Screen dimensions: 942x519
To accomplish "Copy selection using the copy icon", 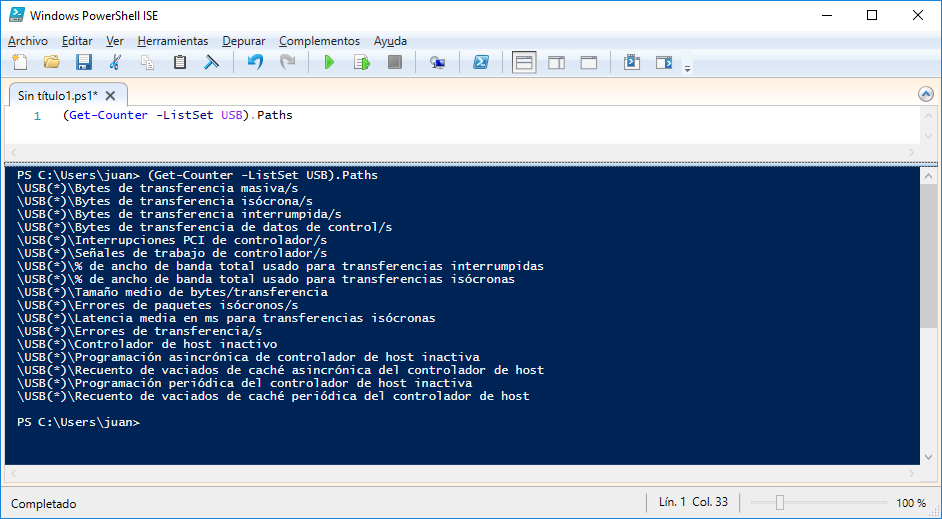I will tap(148, 62).
